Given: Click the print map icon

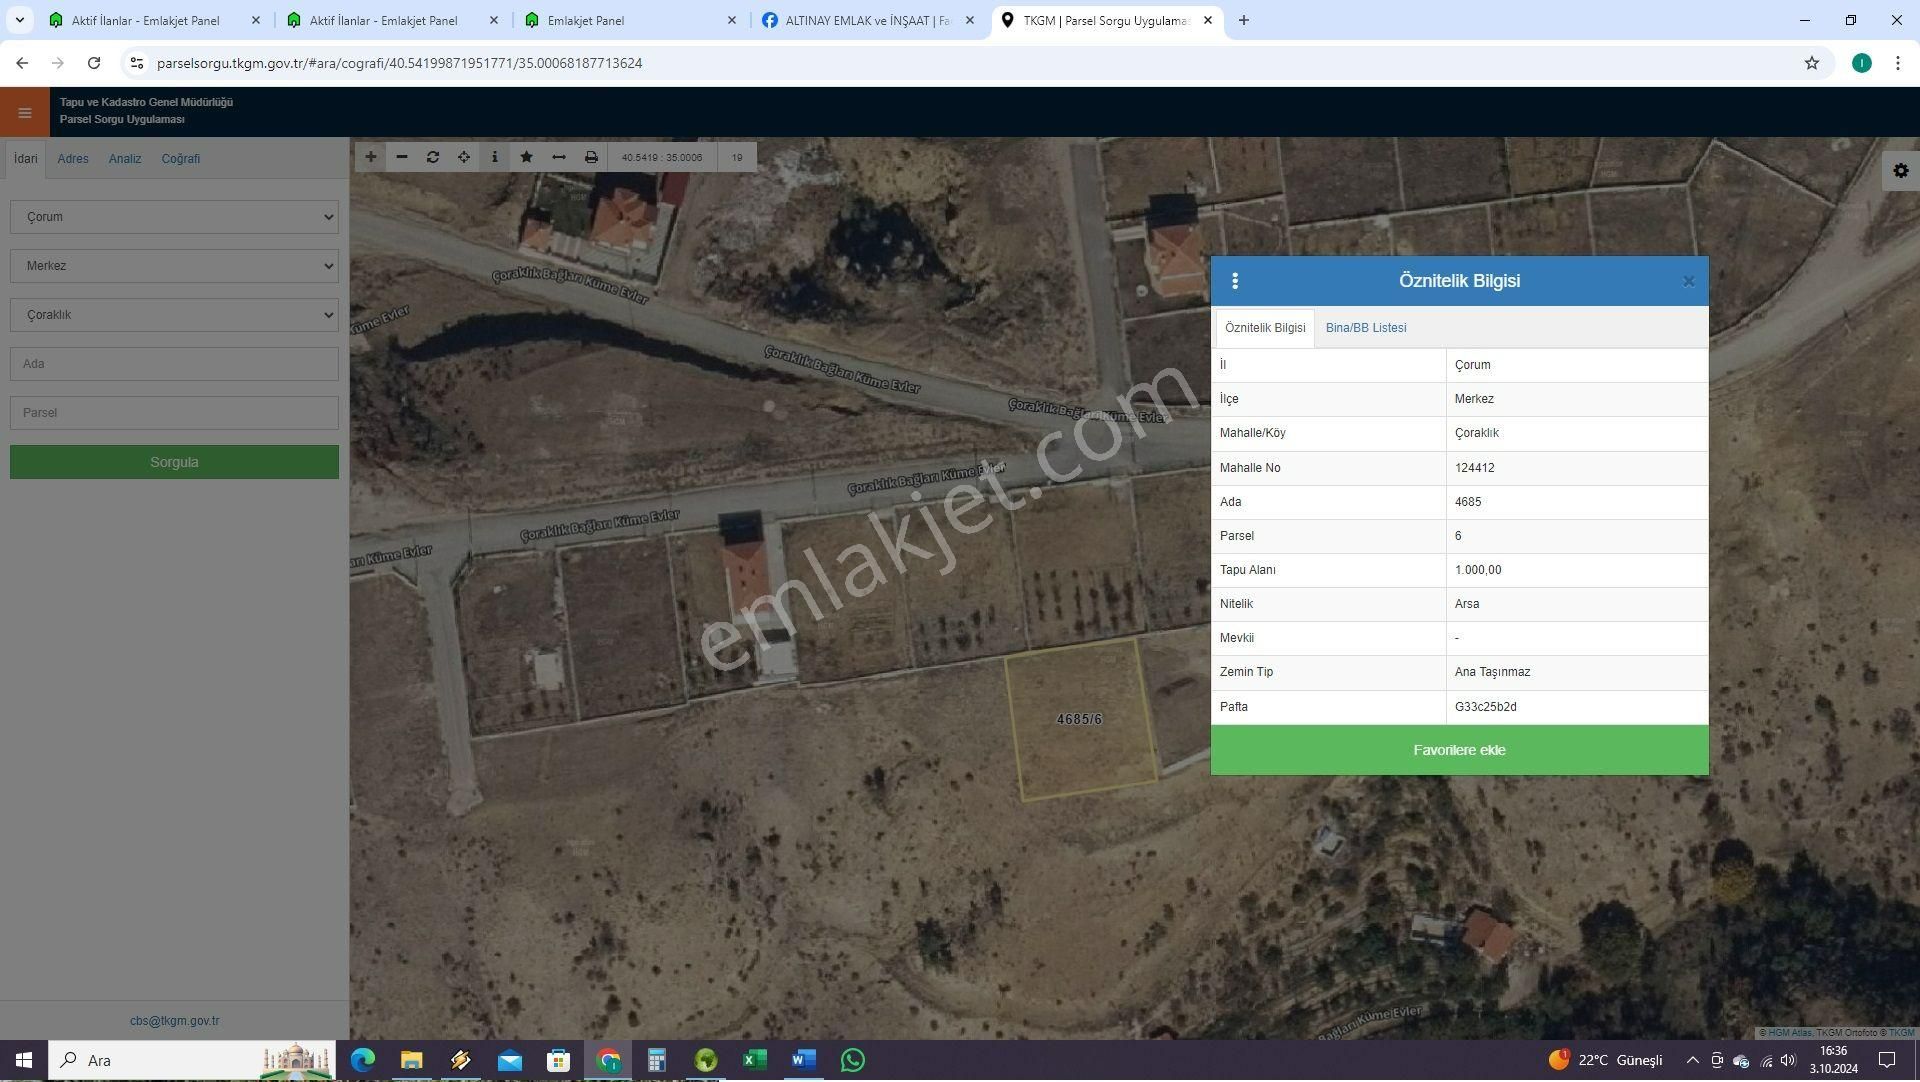Looking at the screenshot, I should (x=591, y=157).
